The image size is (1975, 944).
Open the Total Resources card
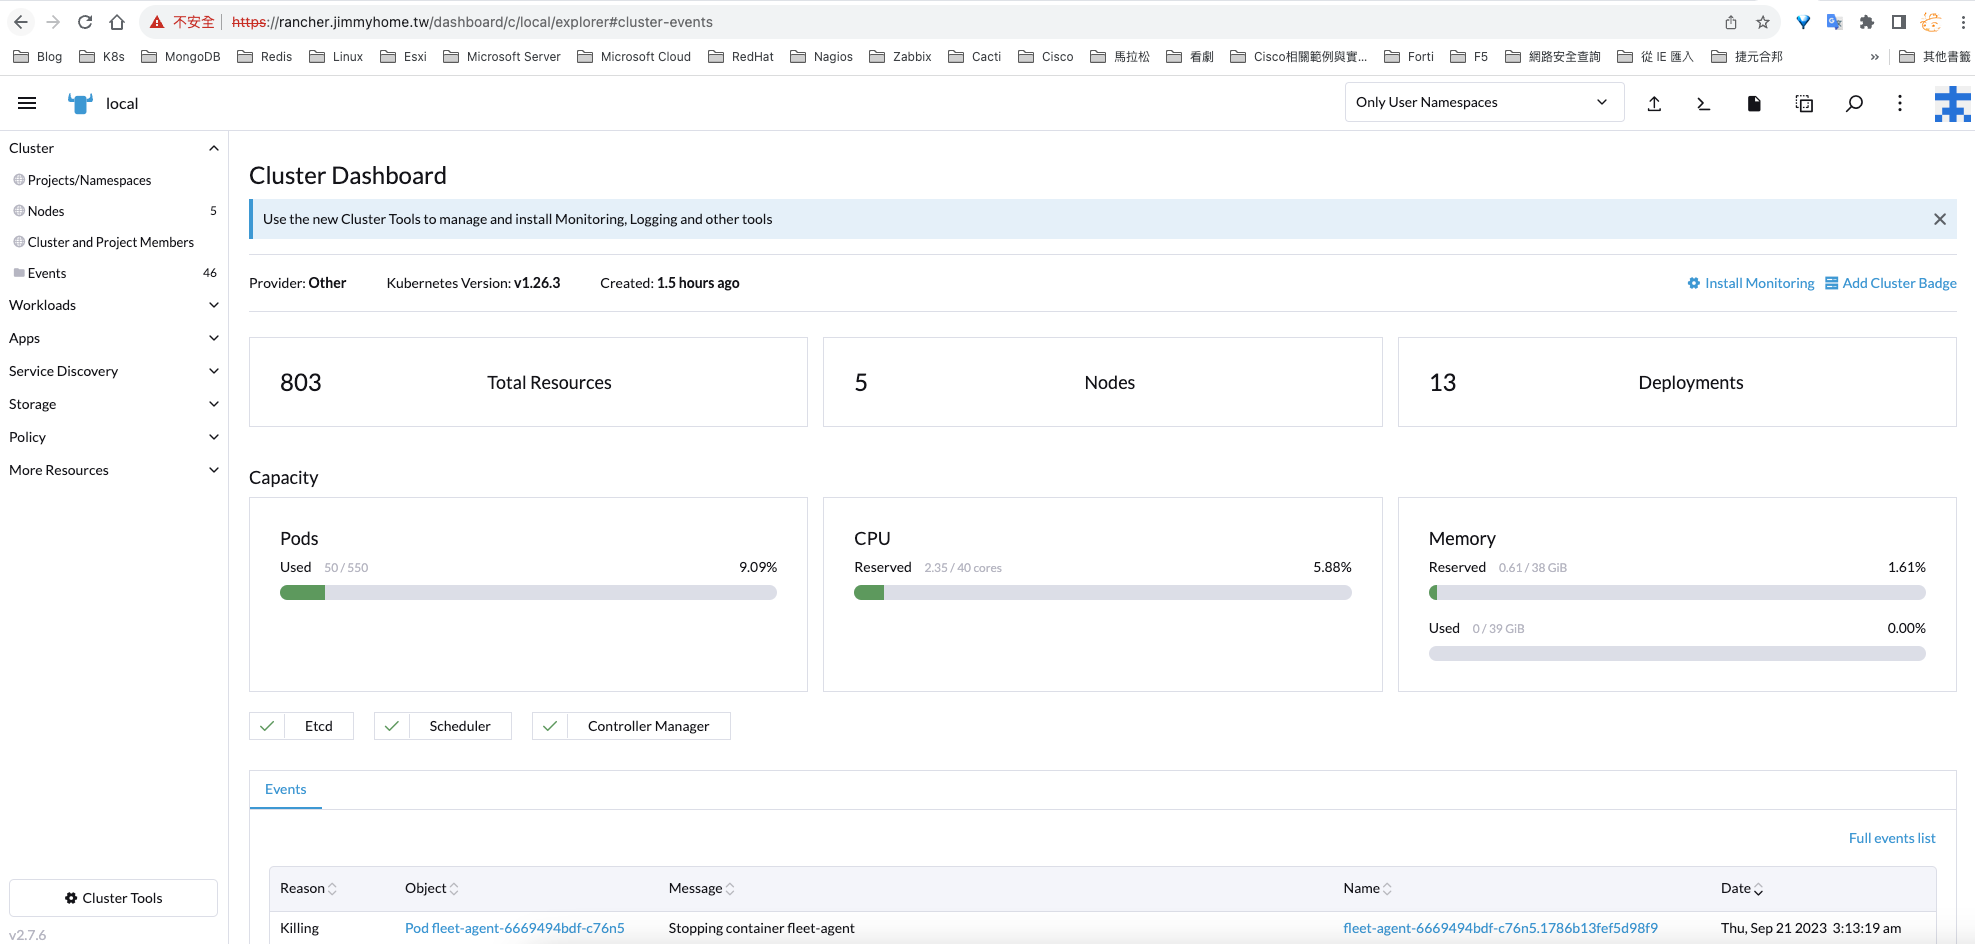click(528, 382)
